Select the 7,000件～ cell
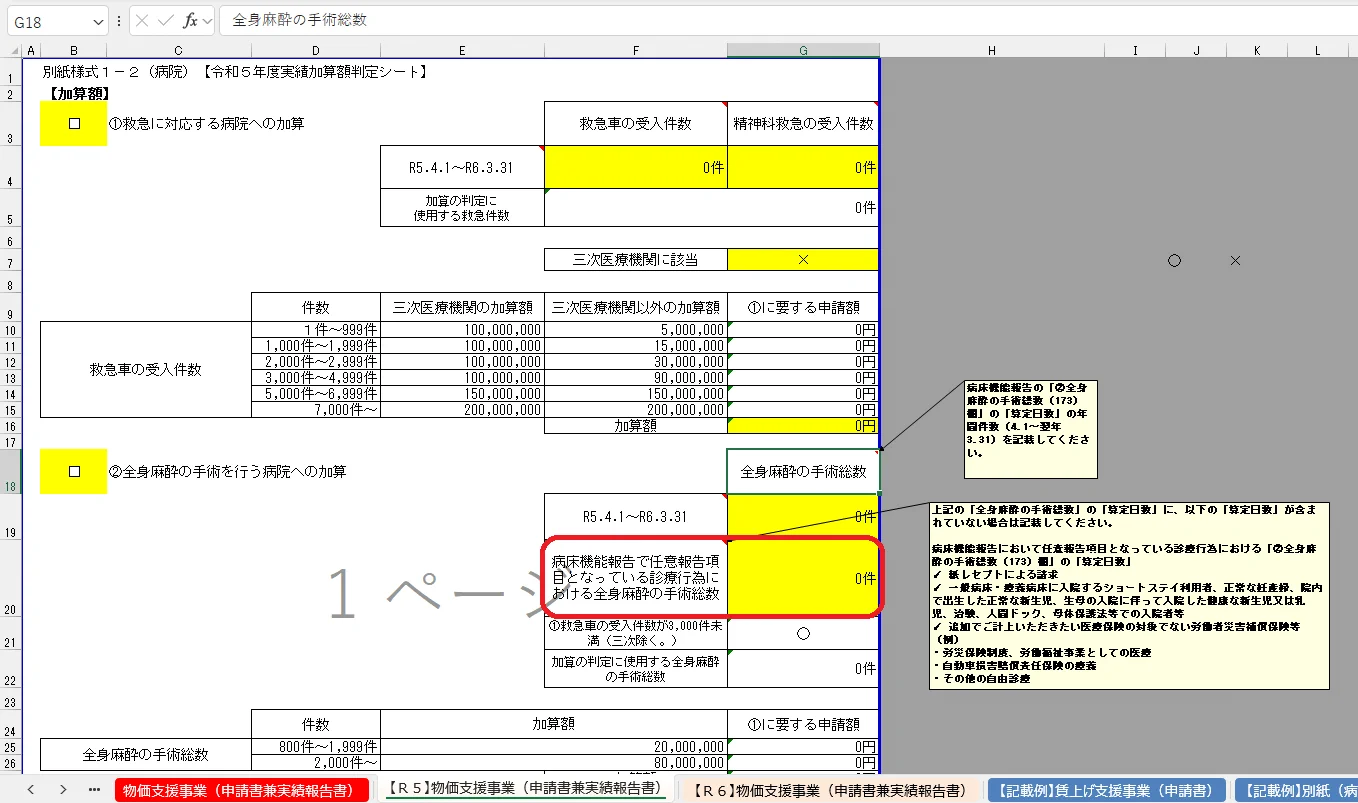 click(x=315, y=409)
